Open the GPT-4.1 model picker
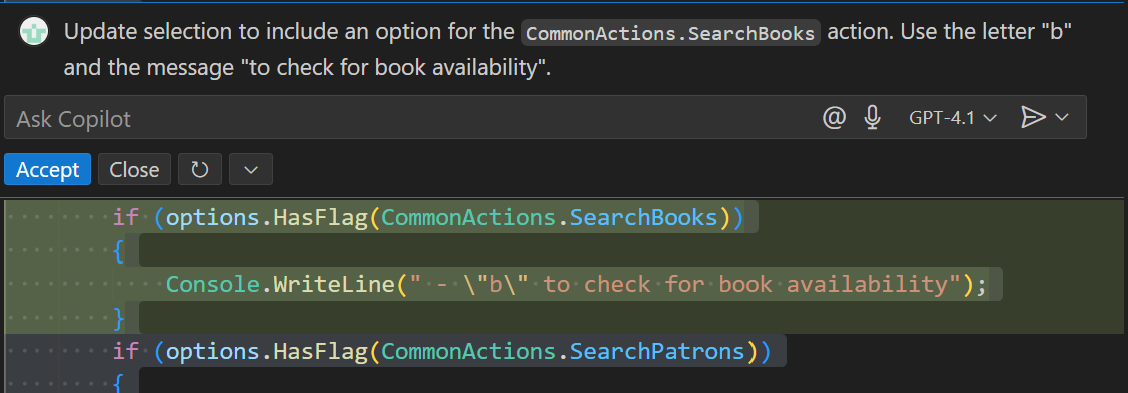The image size is (1128, 393). click(x=952, y=117)
